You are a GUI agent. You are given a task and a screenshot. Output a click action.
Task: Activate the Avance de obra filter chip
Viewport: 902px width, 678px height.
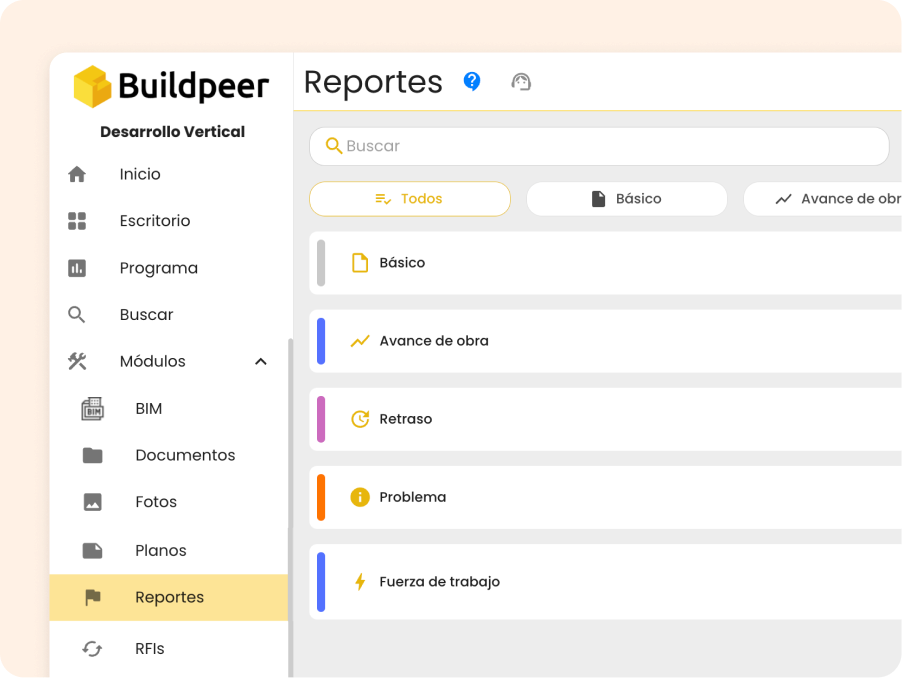coord(840,199)
